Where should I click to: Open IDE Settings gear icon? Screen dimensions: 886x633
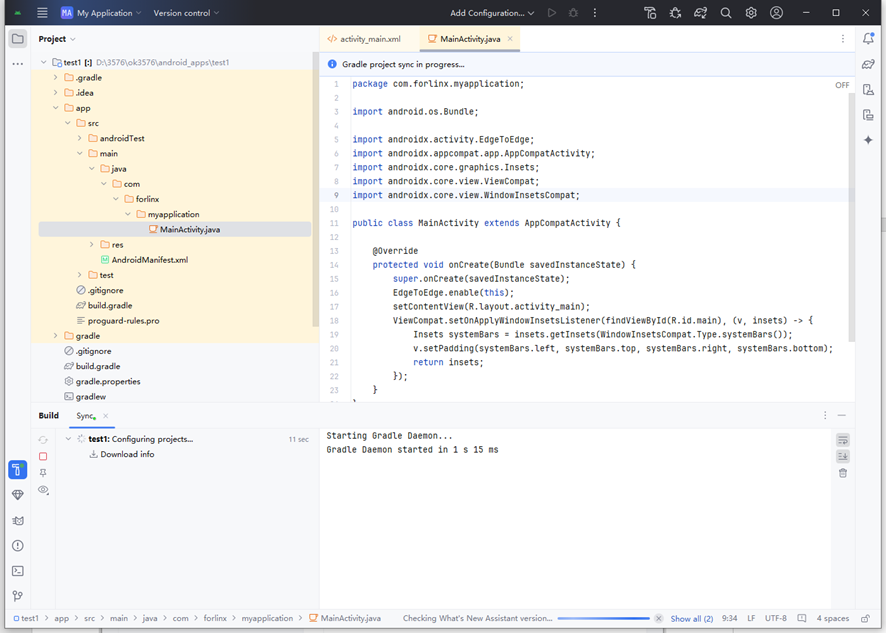click(751, 12)
